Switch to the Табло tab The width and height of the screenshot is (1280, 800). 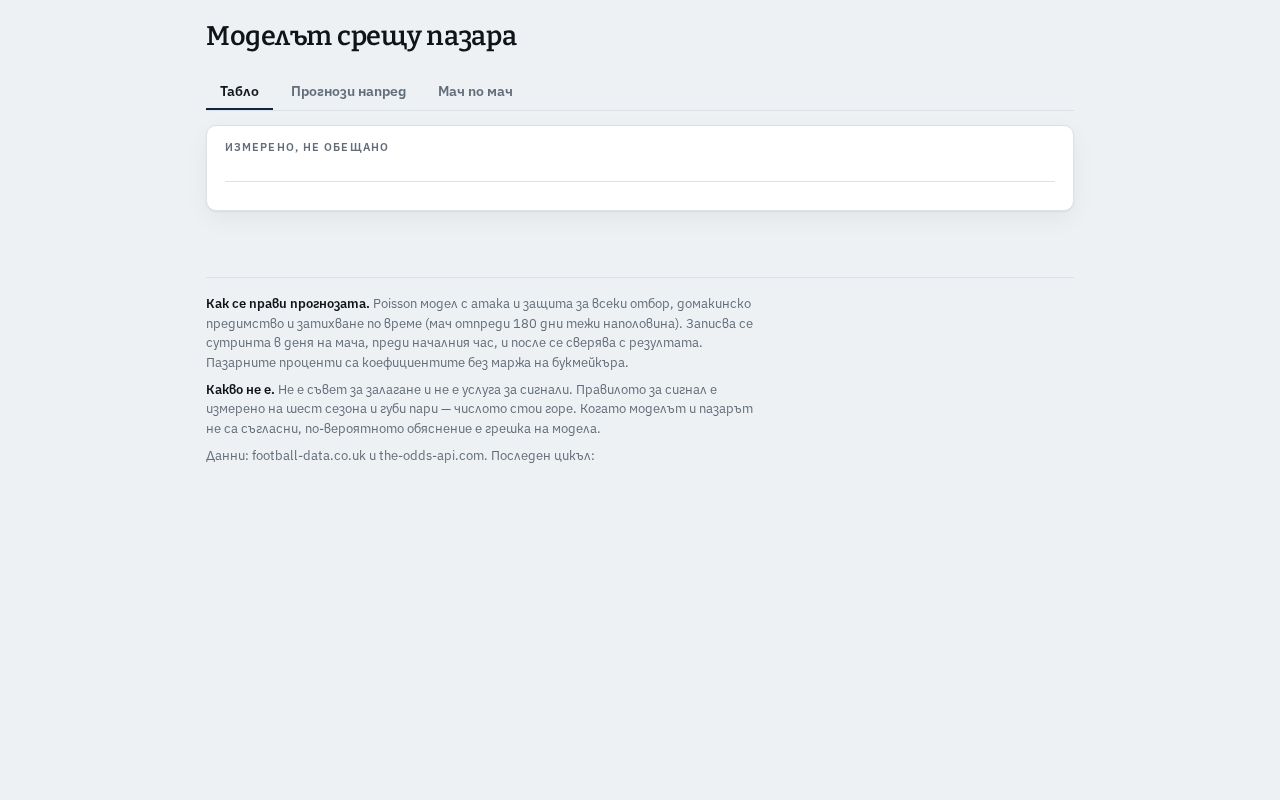(x=239, y=92)
